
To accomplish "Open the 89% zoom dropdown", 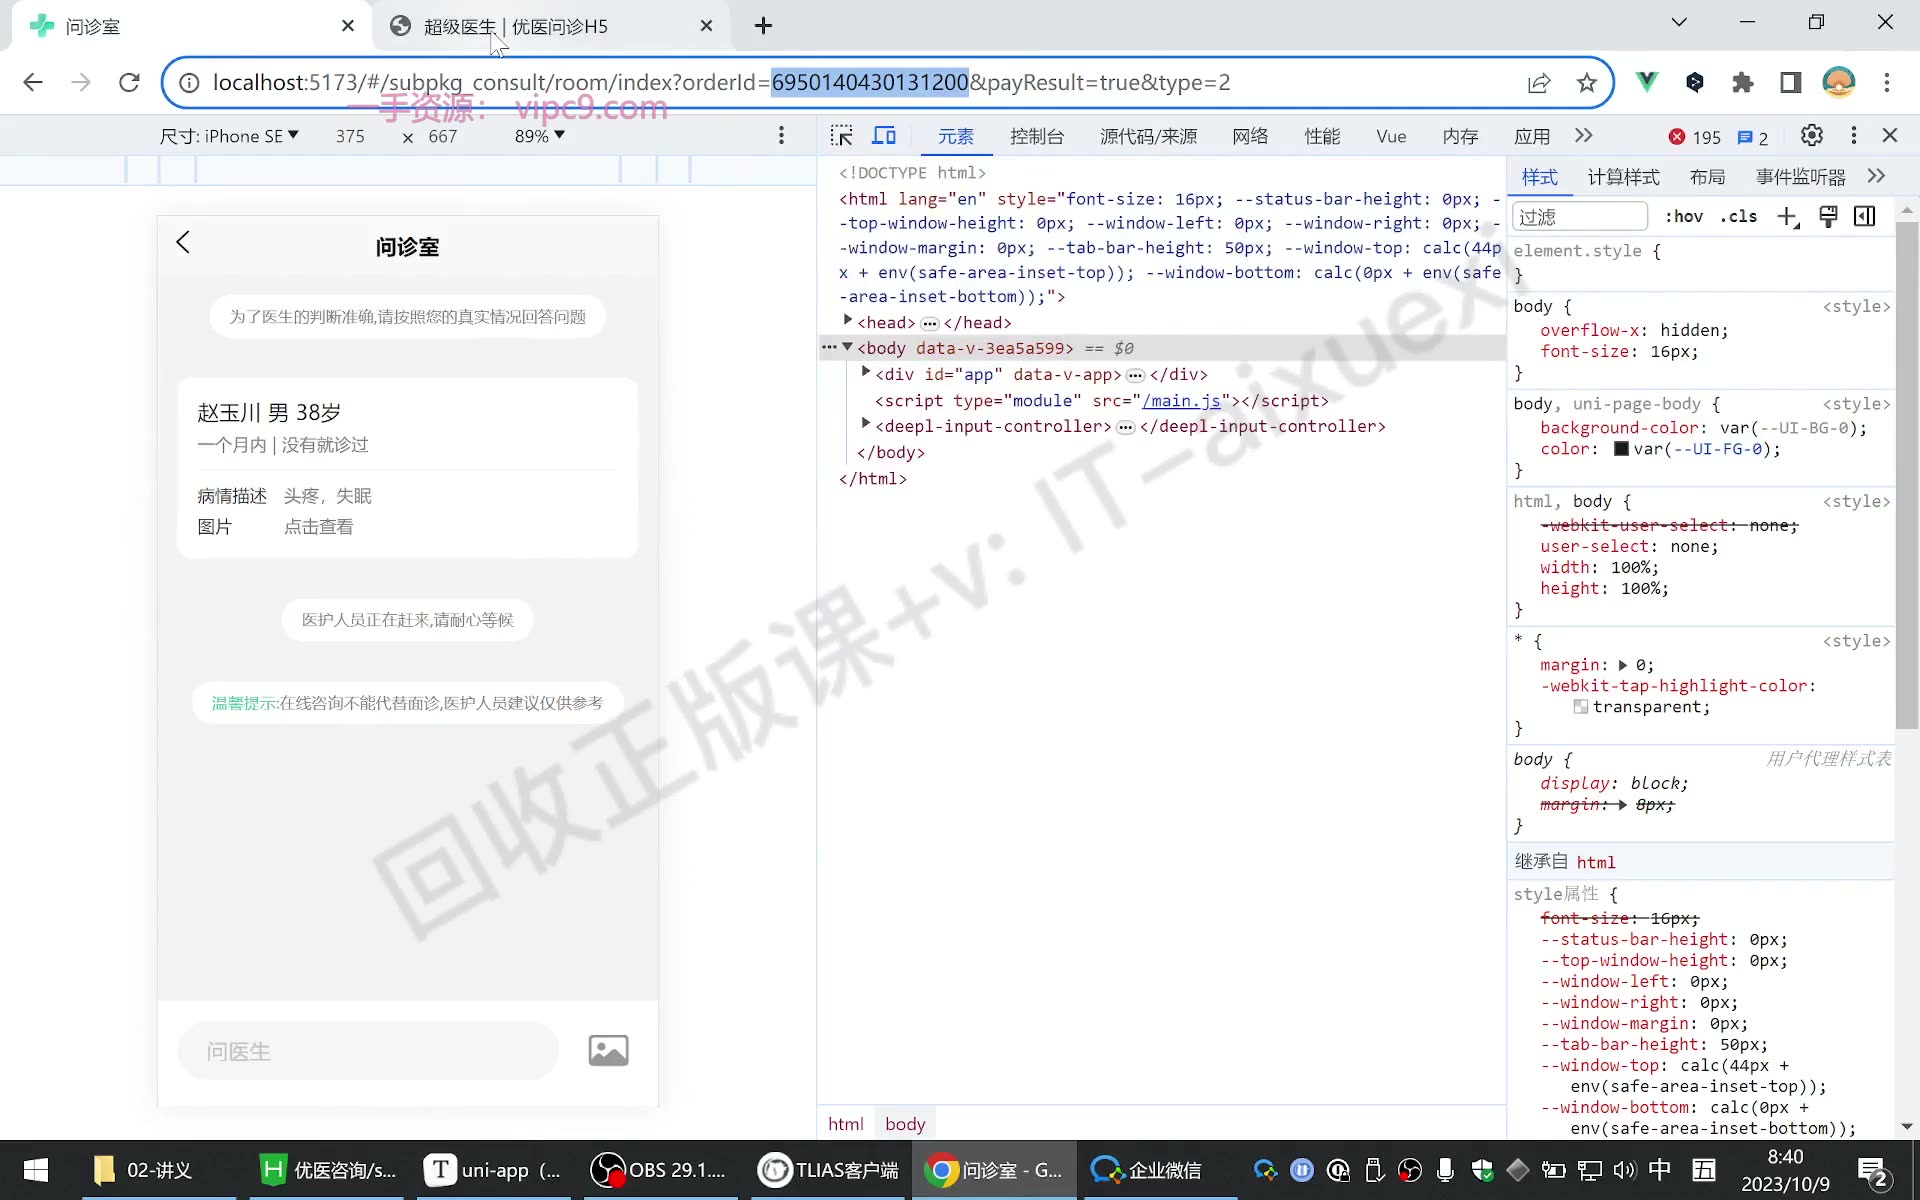I will (x=540, y=136).
